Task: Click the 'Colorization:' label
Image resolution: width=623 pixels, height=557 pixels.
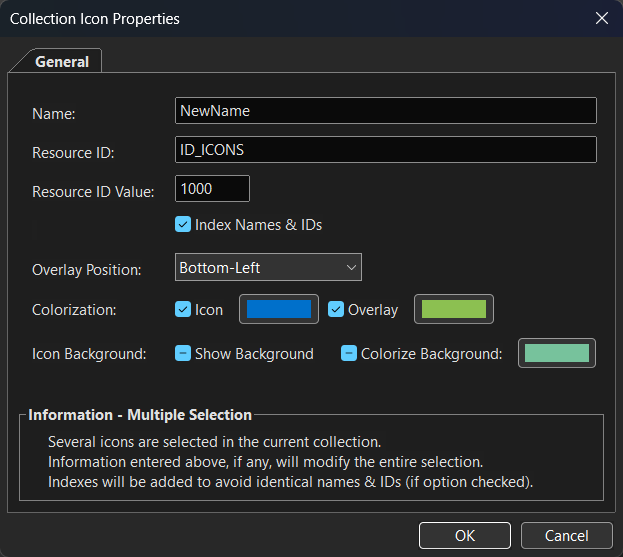Action: (74, 310)
